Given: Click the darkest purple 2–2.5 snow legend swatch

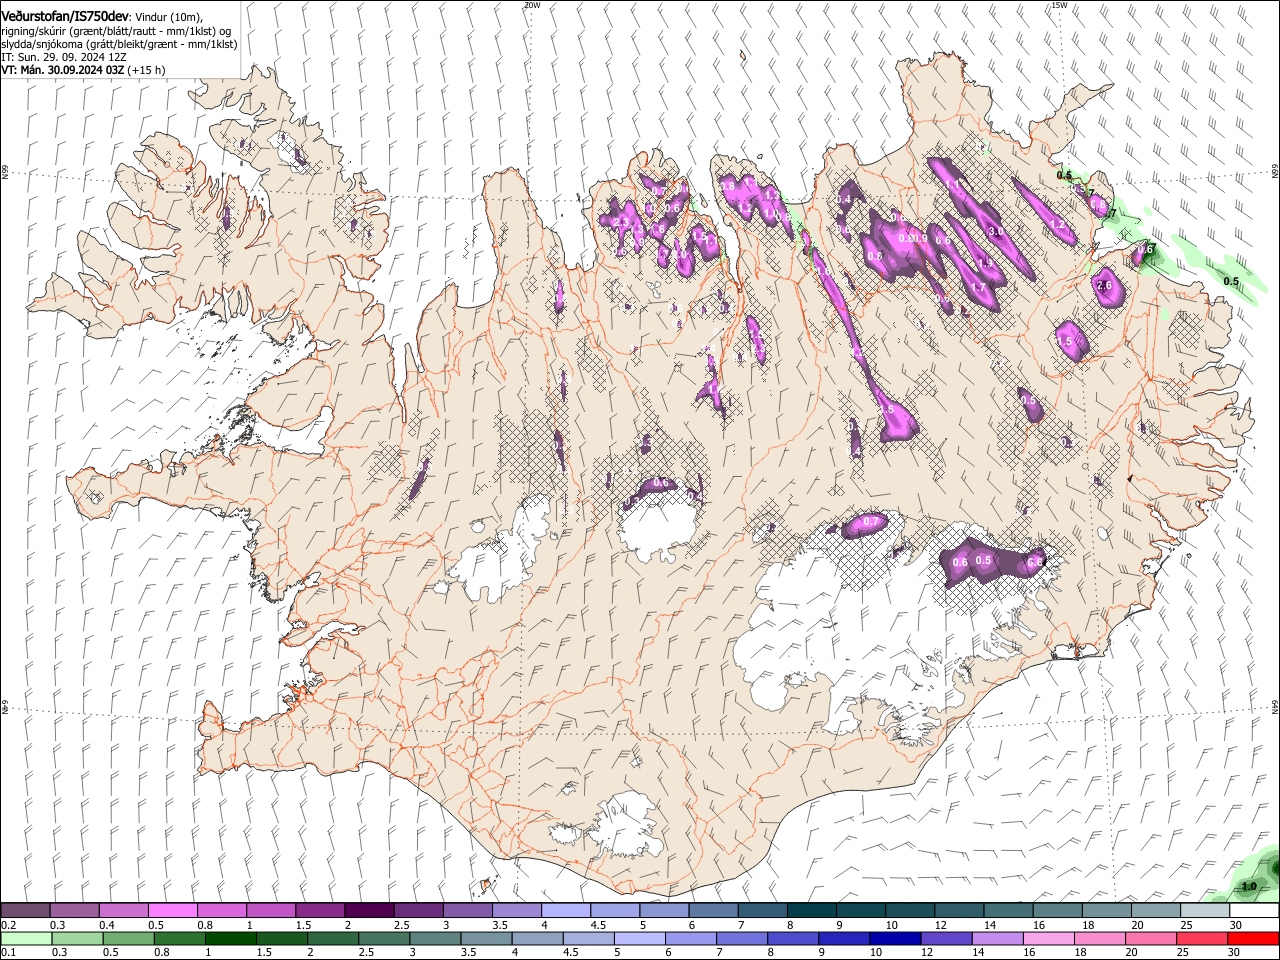Looking at the screenshot, I should (x=368, y=911).
